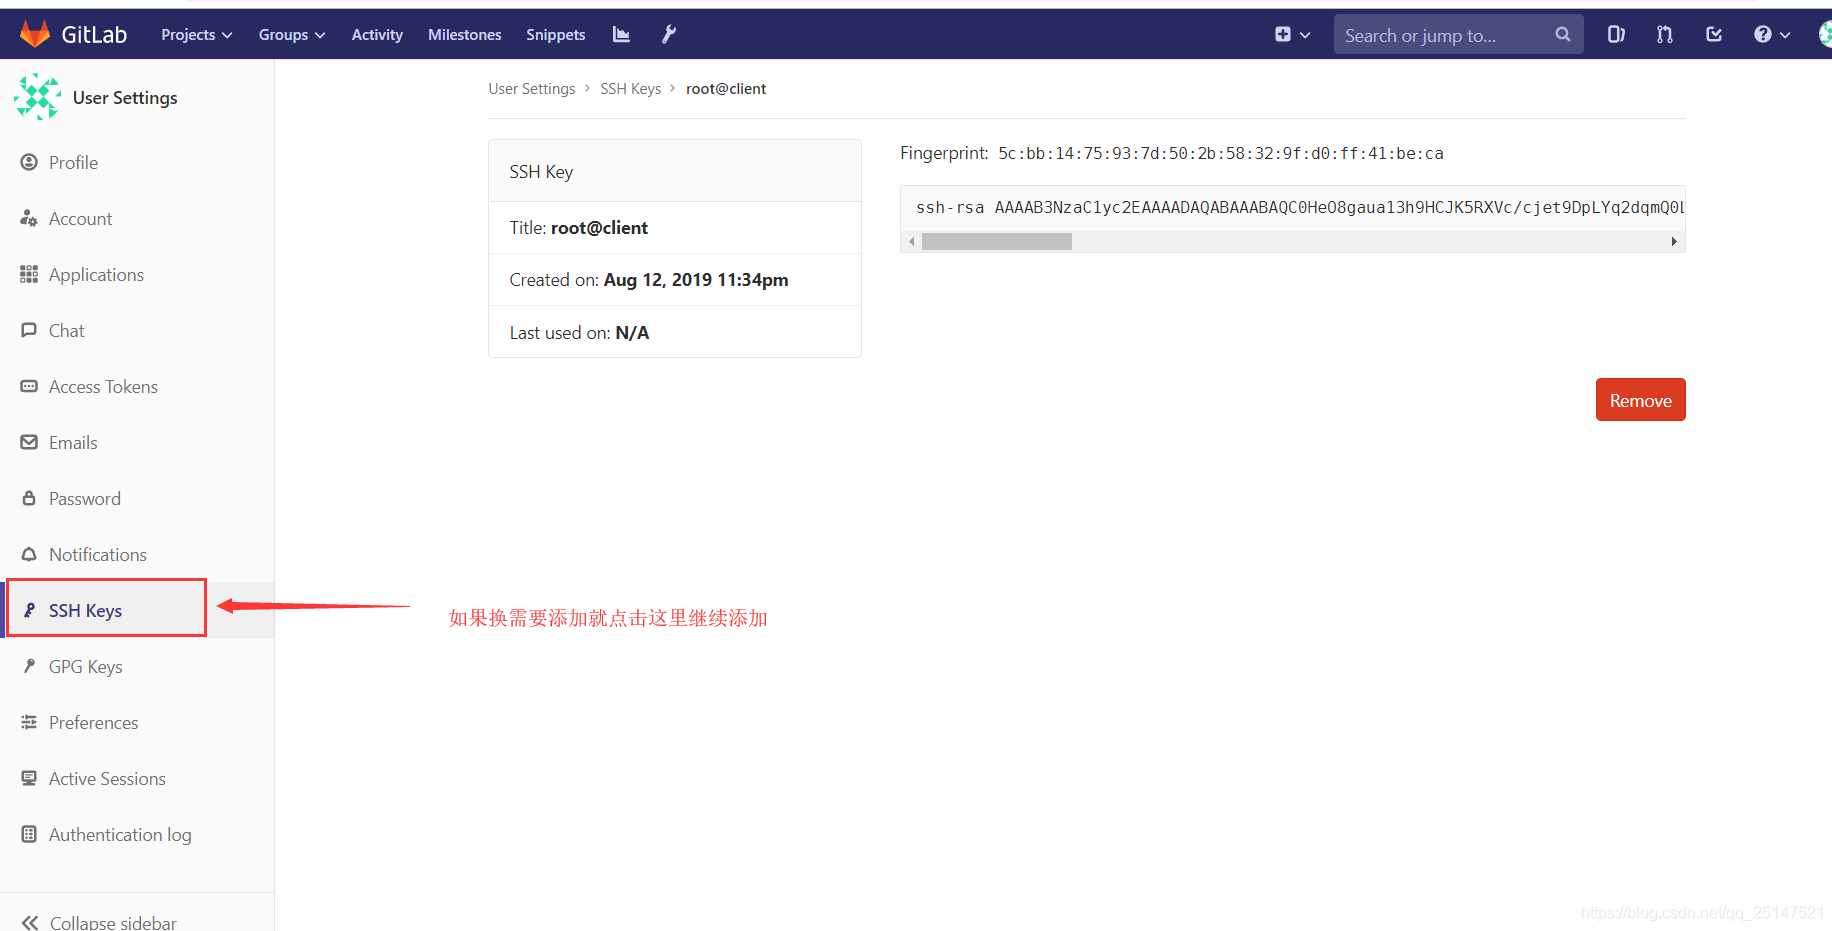Screen dimensions: 1832x931
Task: Click the GitLab fox logo
Action: click(35, 34)
